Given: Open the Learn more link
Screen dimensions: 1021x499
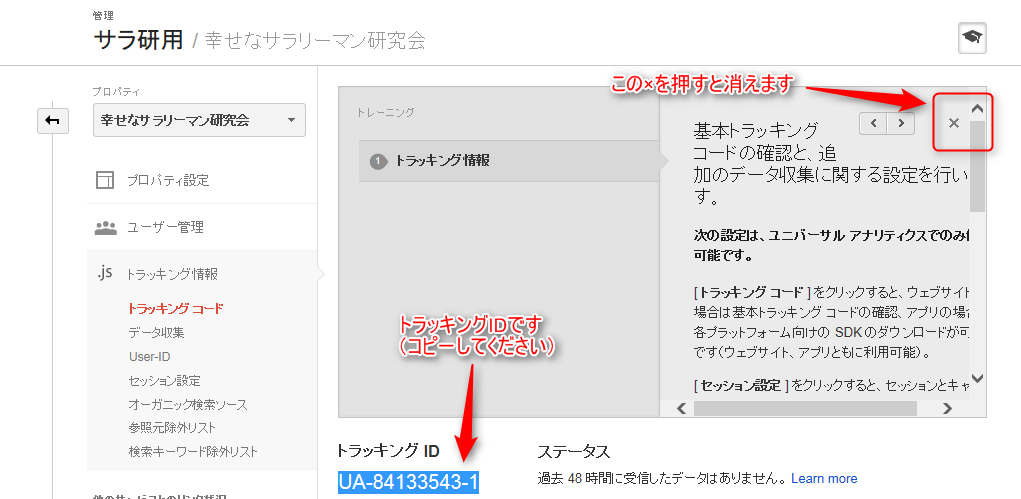Looking at the screenshot, I should 824,479.
